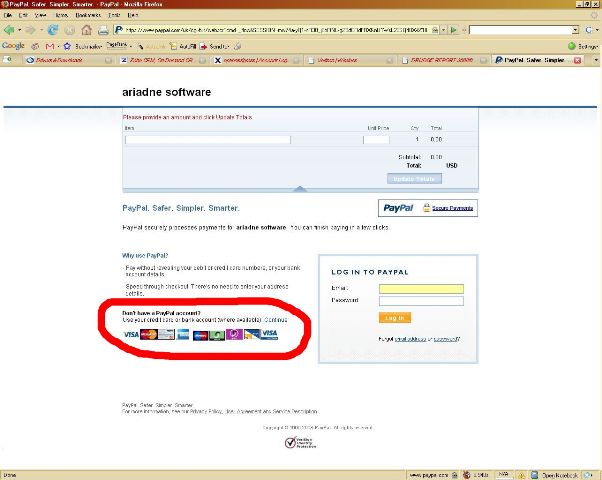The width and height of the screenshot is (602, 480).
Task: Open the File menu
Action: coord(8,15)
